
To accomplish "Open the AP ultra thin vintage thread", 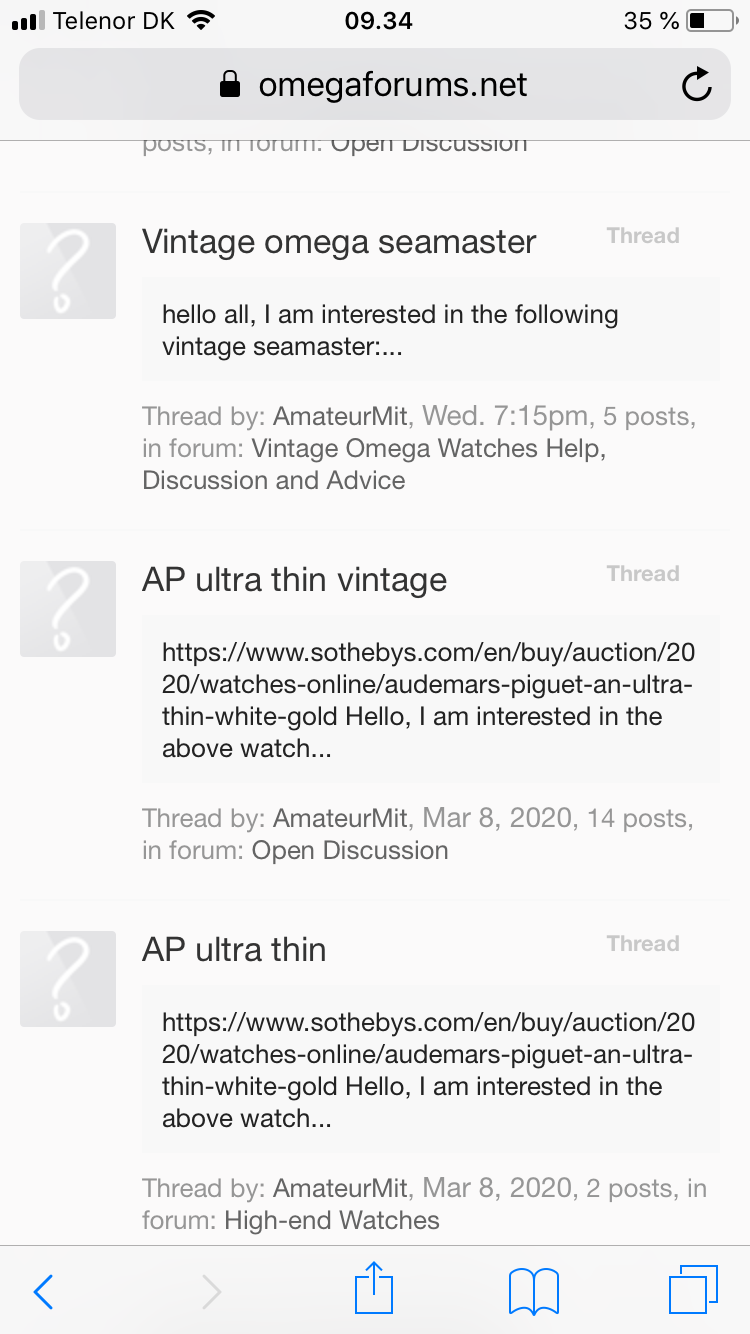I will pos(294,580).
